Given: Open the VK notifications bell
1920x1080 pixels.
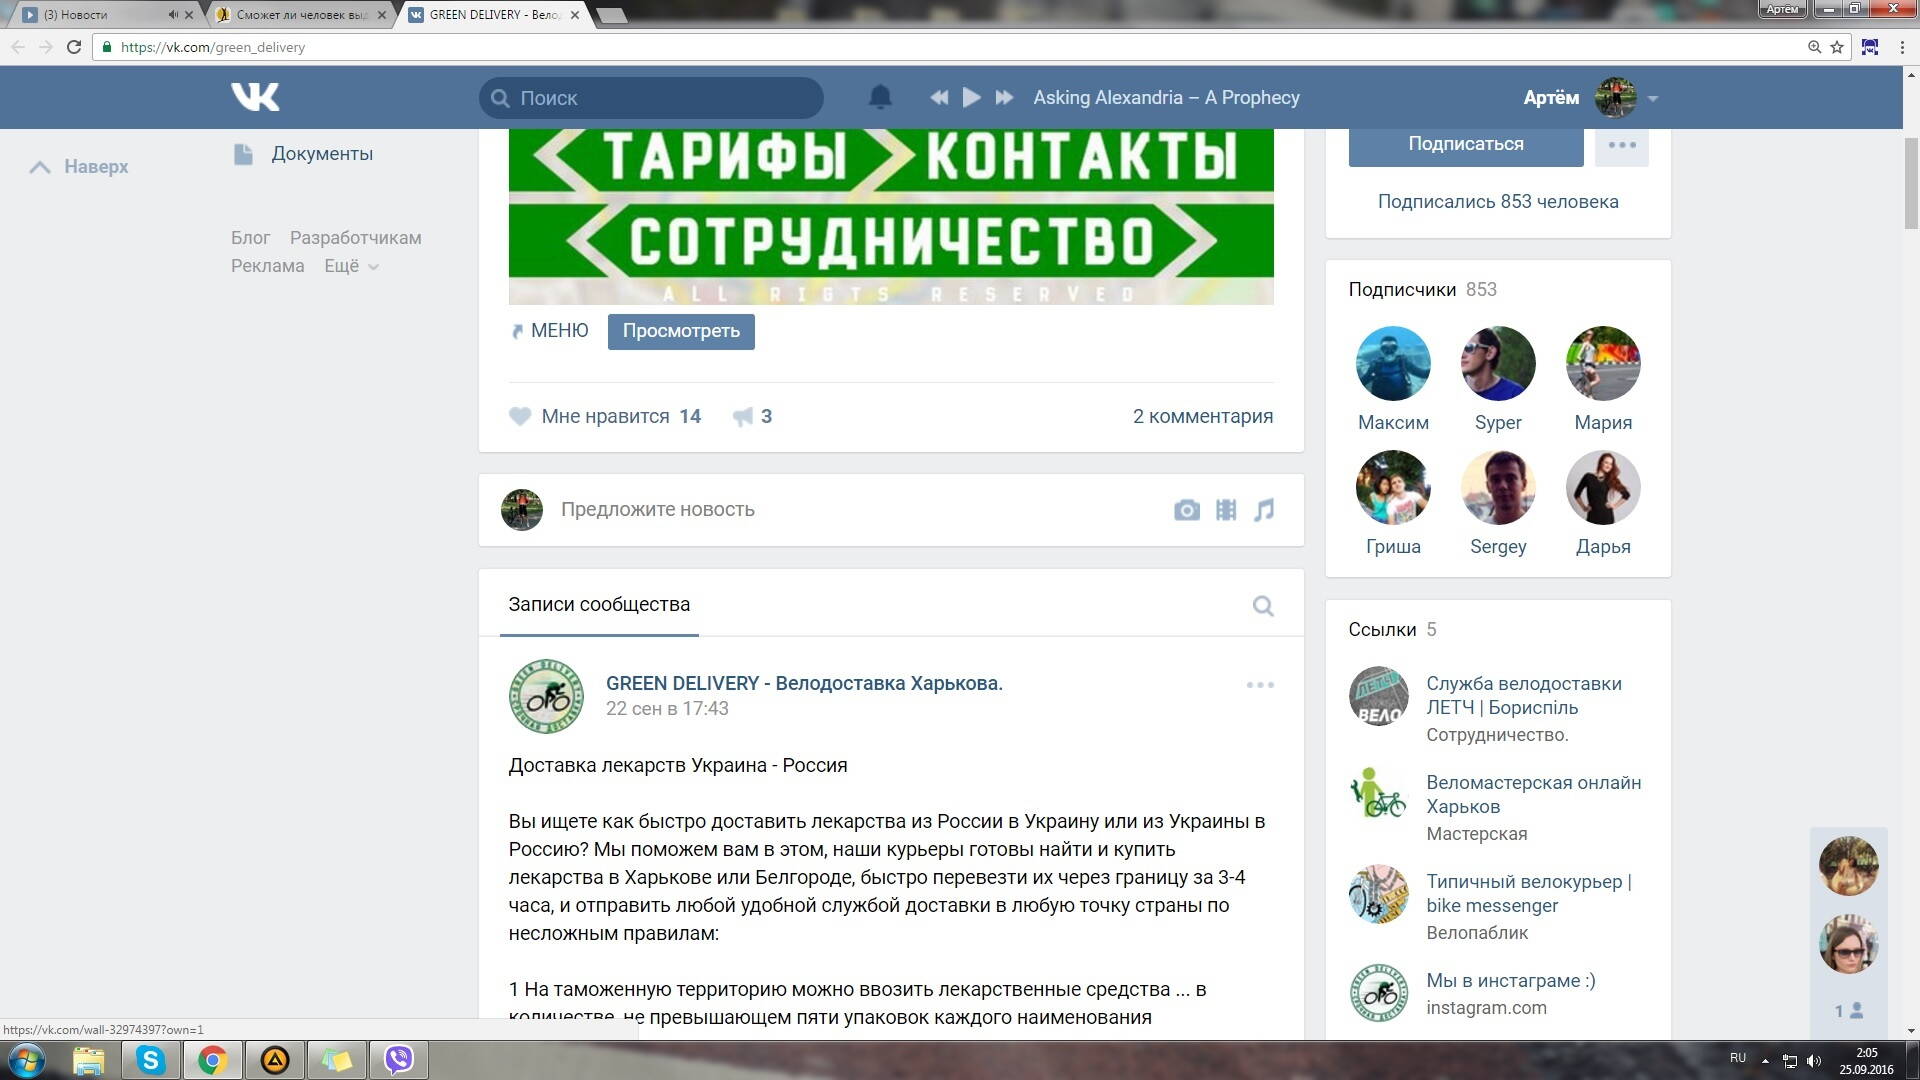Looking at the screenshot, I should (880, 97).
